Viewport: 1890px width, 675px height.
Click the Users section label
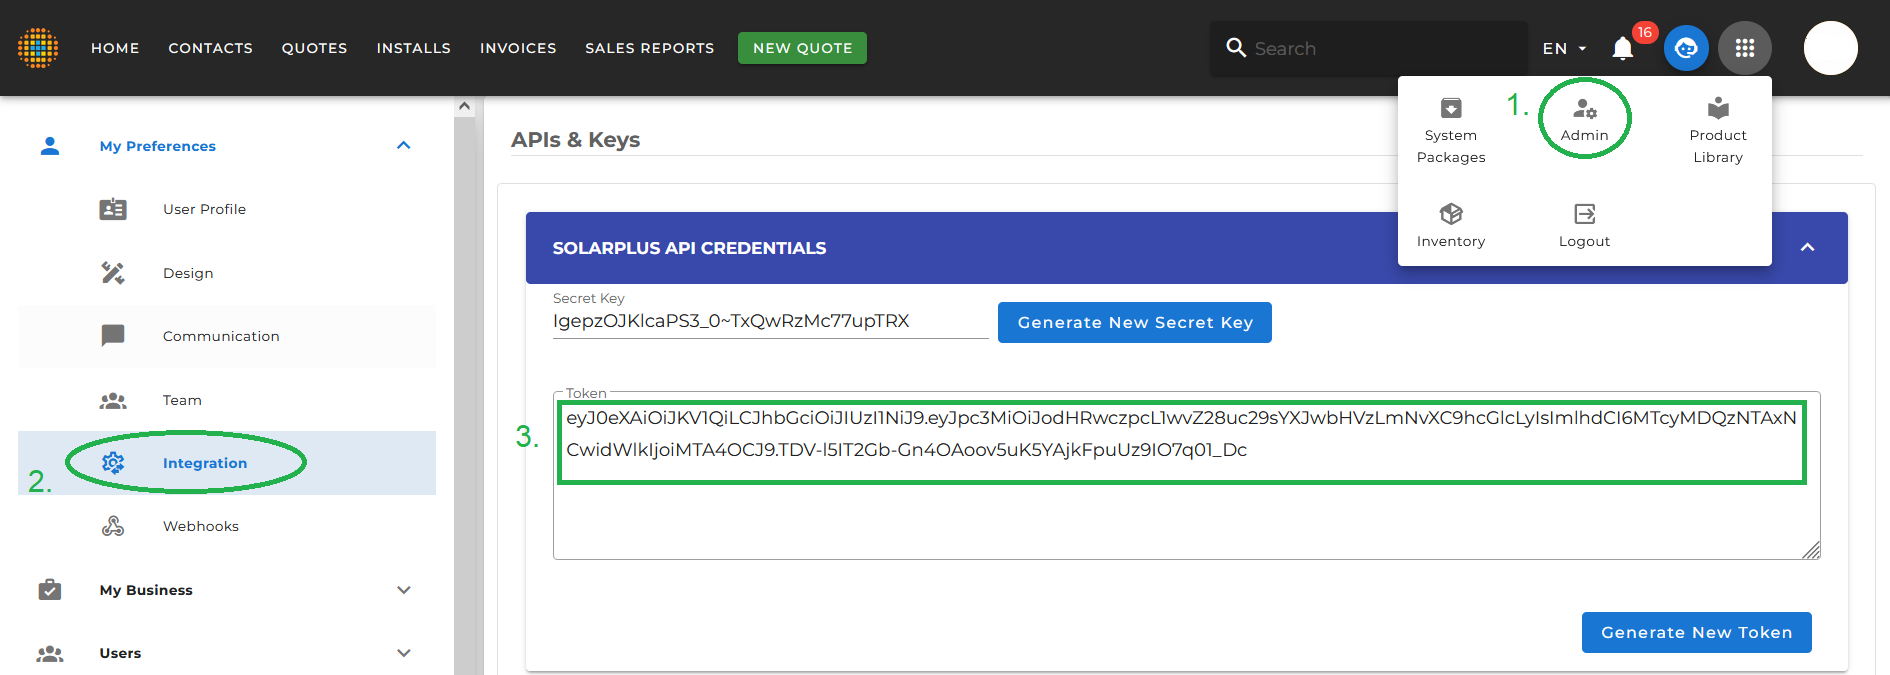(120, 653)
